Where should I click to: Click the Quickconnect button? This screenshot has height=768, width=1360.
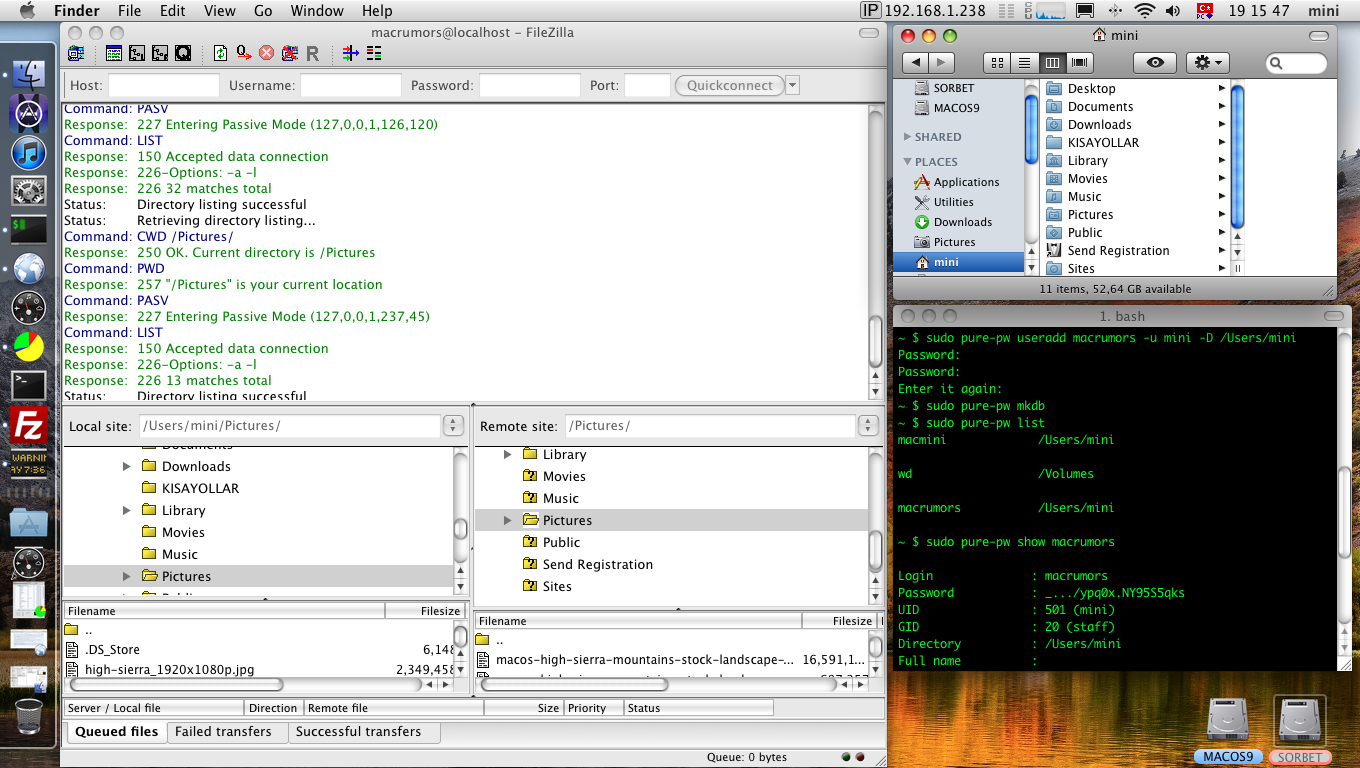(730, 85)
